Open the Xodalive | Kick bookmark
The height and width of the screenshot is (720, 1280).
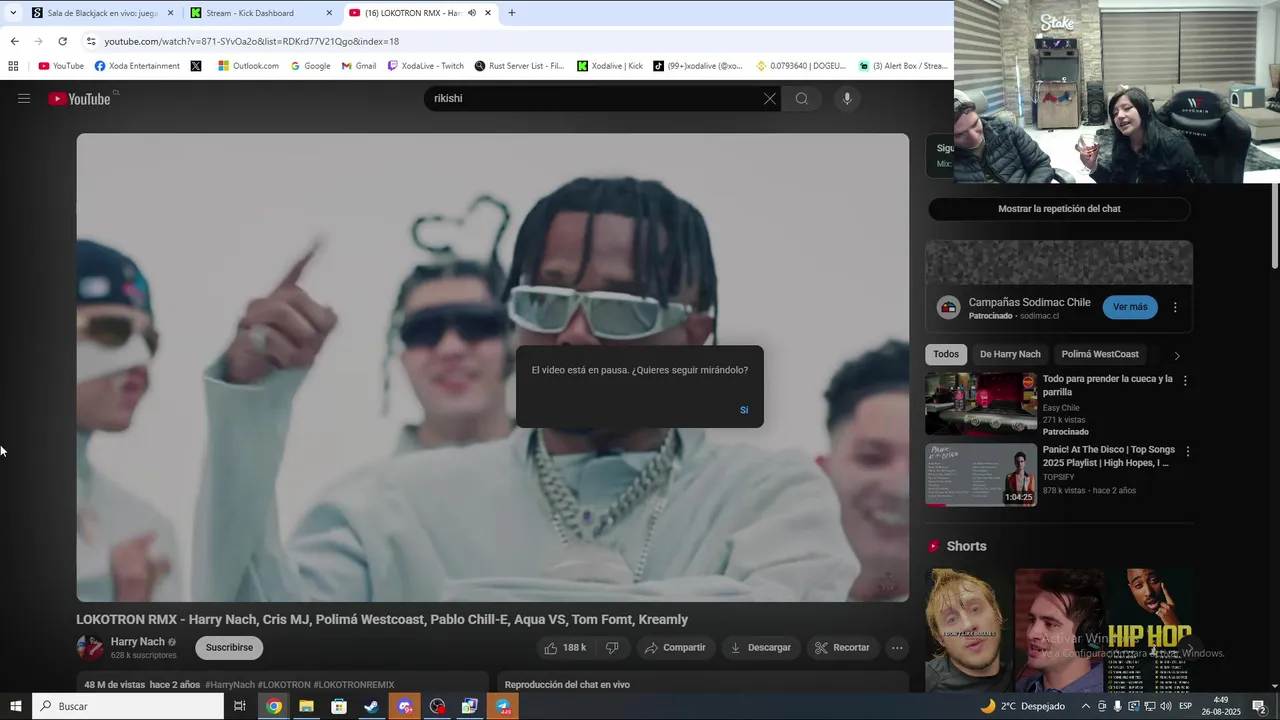tap(609, 66)
